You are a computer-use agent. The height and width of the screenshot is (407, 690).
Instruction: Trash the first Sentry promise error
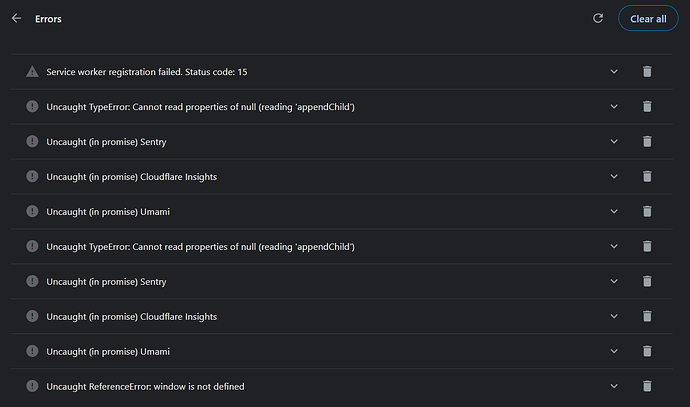pyautogui.click(x=647, y=142)
